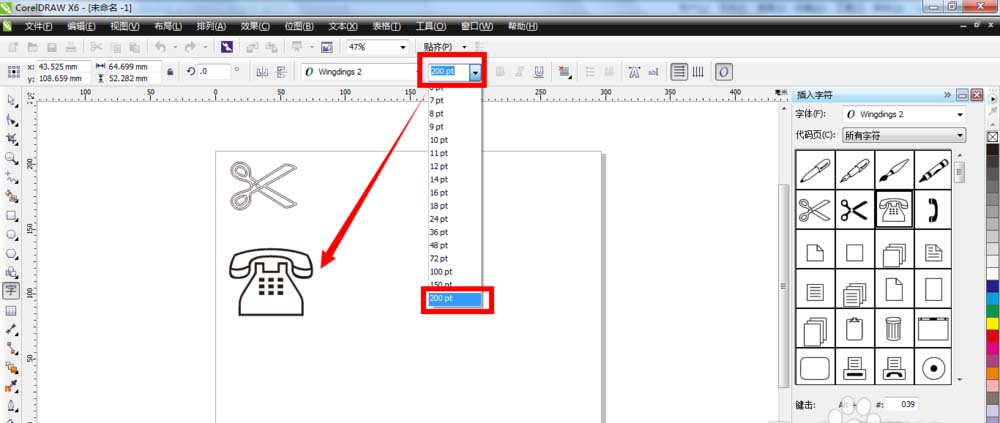Pick the red swatch in color palette
Screen dimensions: 1000x423
coord(992,336)
